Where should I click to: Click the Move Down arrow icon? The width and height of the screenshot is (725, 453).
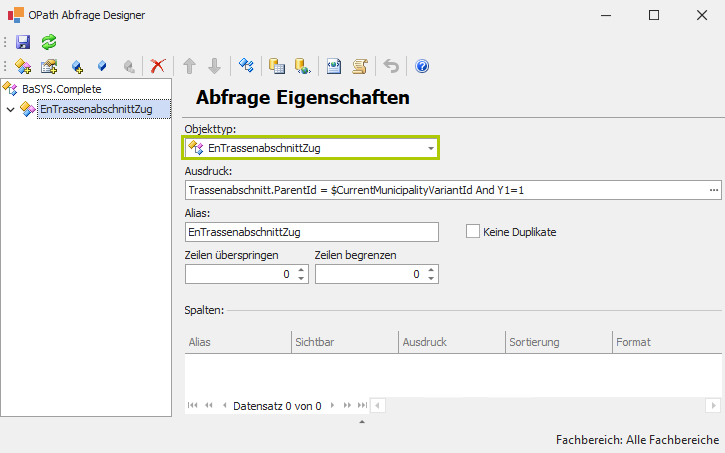(214, 66)
